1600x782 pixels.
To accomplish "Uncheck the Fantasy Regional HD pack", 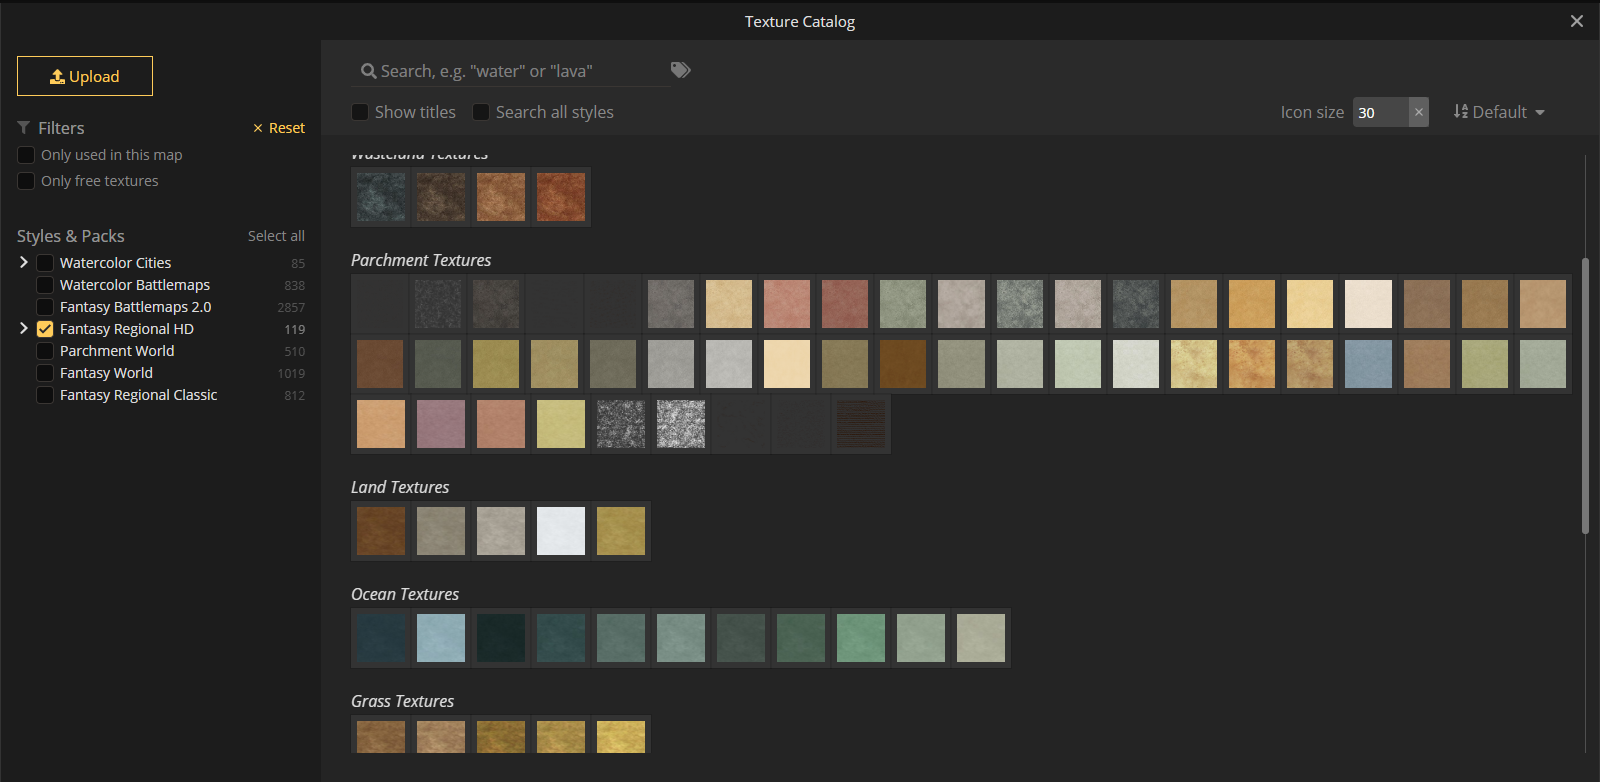I will [x=45, y=329].
